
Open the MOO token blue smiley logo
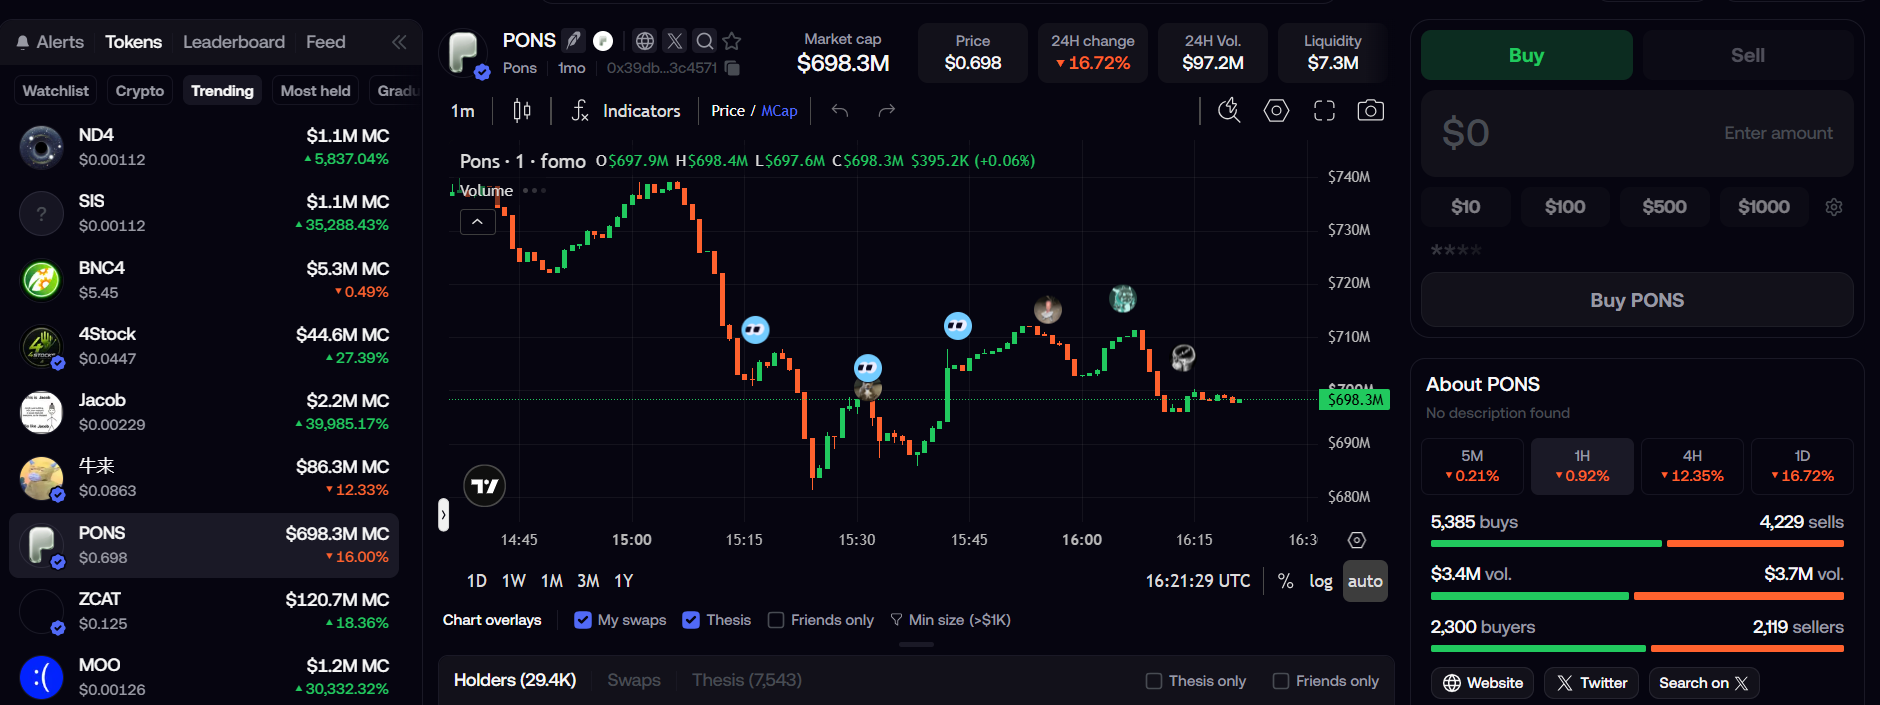click(41, 677)
